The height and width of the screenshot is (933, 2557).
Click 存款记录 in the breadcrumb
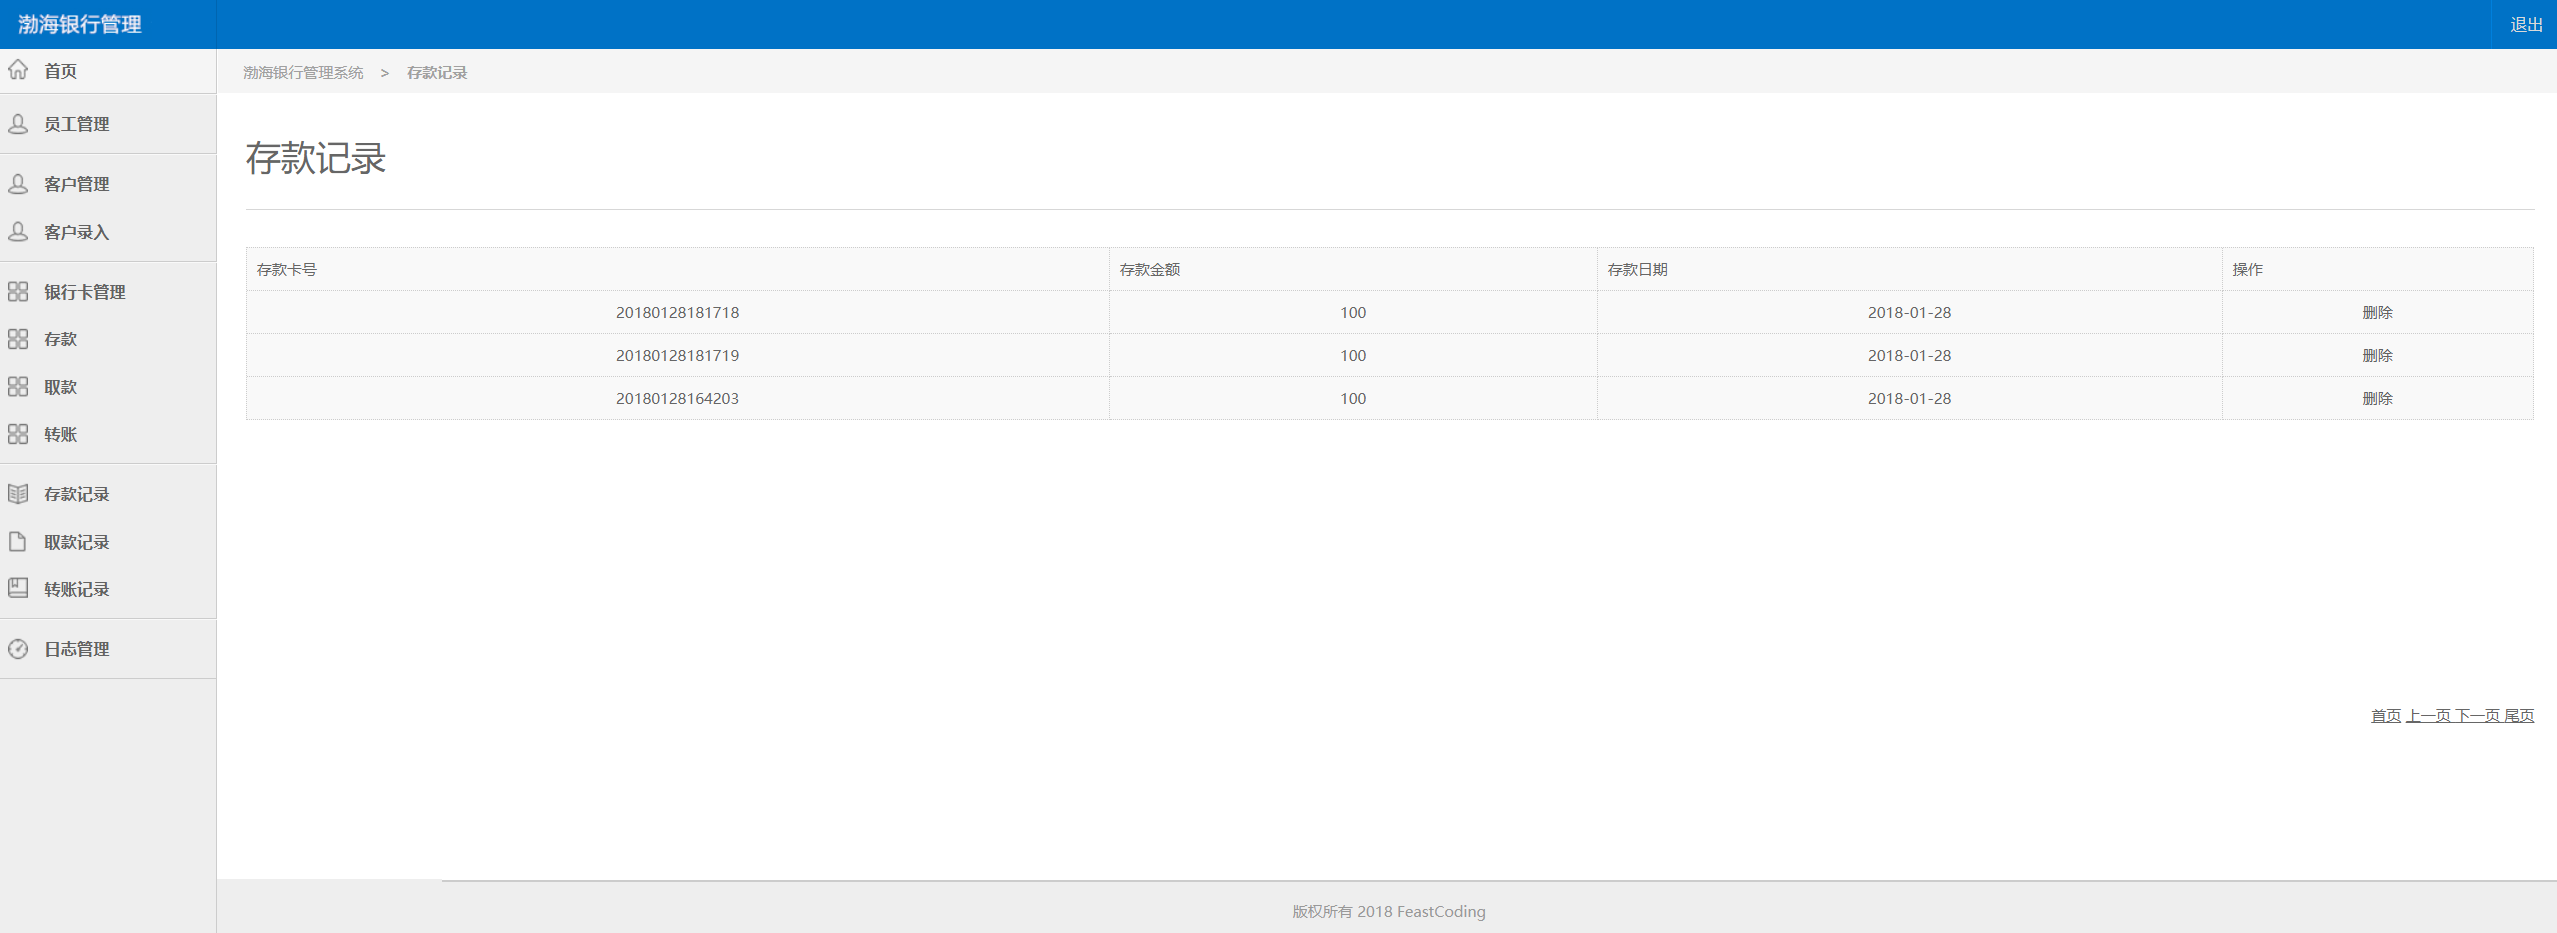click(x=437, y=73)
